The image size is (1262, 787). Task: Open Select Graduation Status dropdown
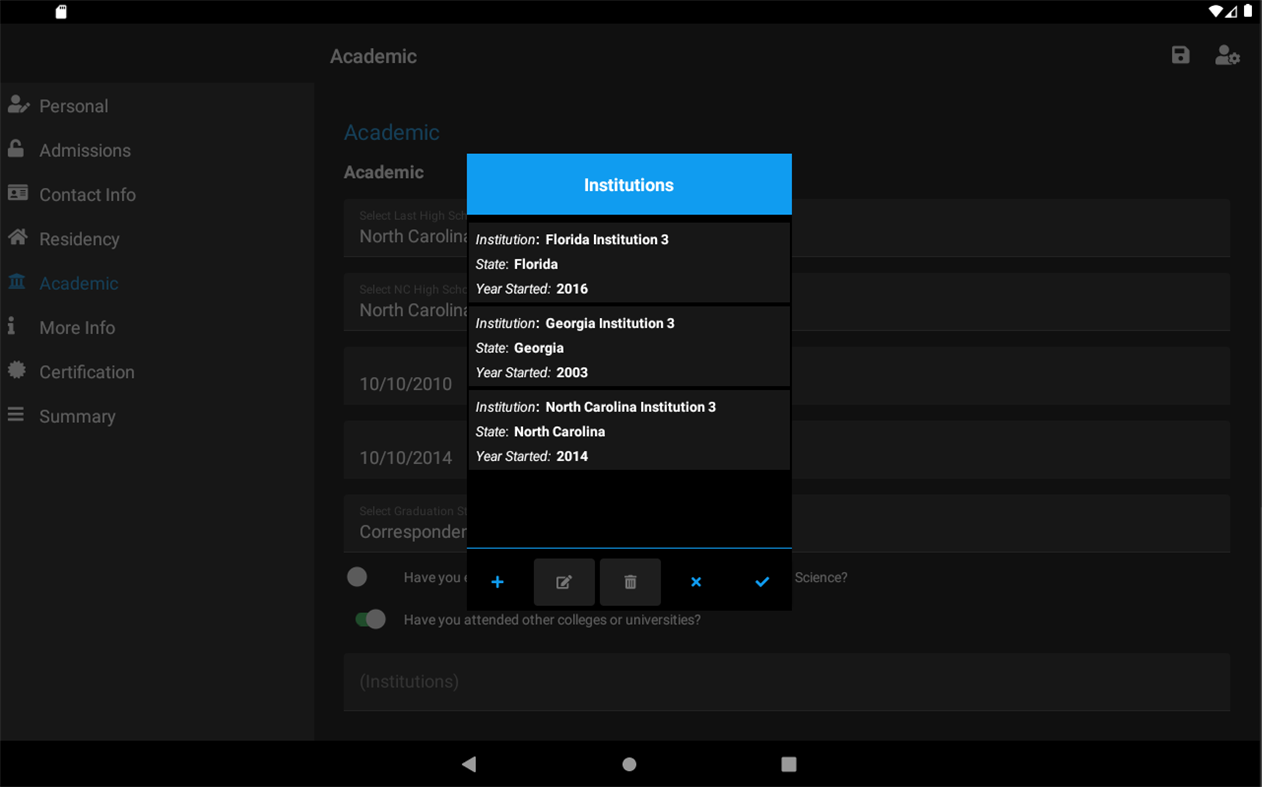(787, 523)
